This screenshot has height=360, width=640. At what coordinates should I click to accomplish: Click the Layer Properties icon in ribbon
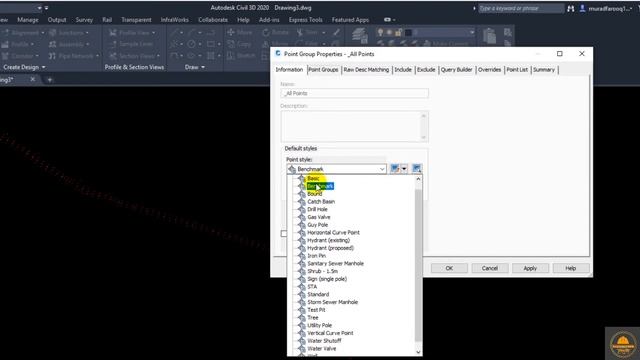(360, 36)
